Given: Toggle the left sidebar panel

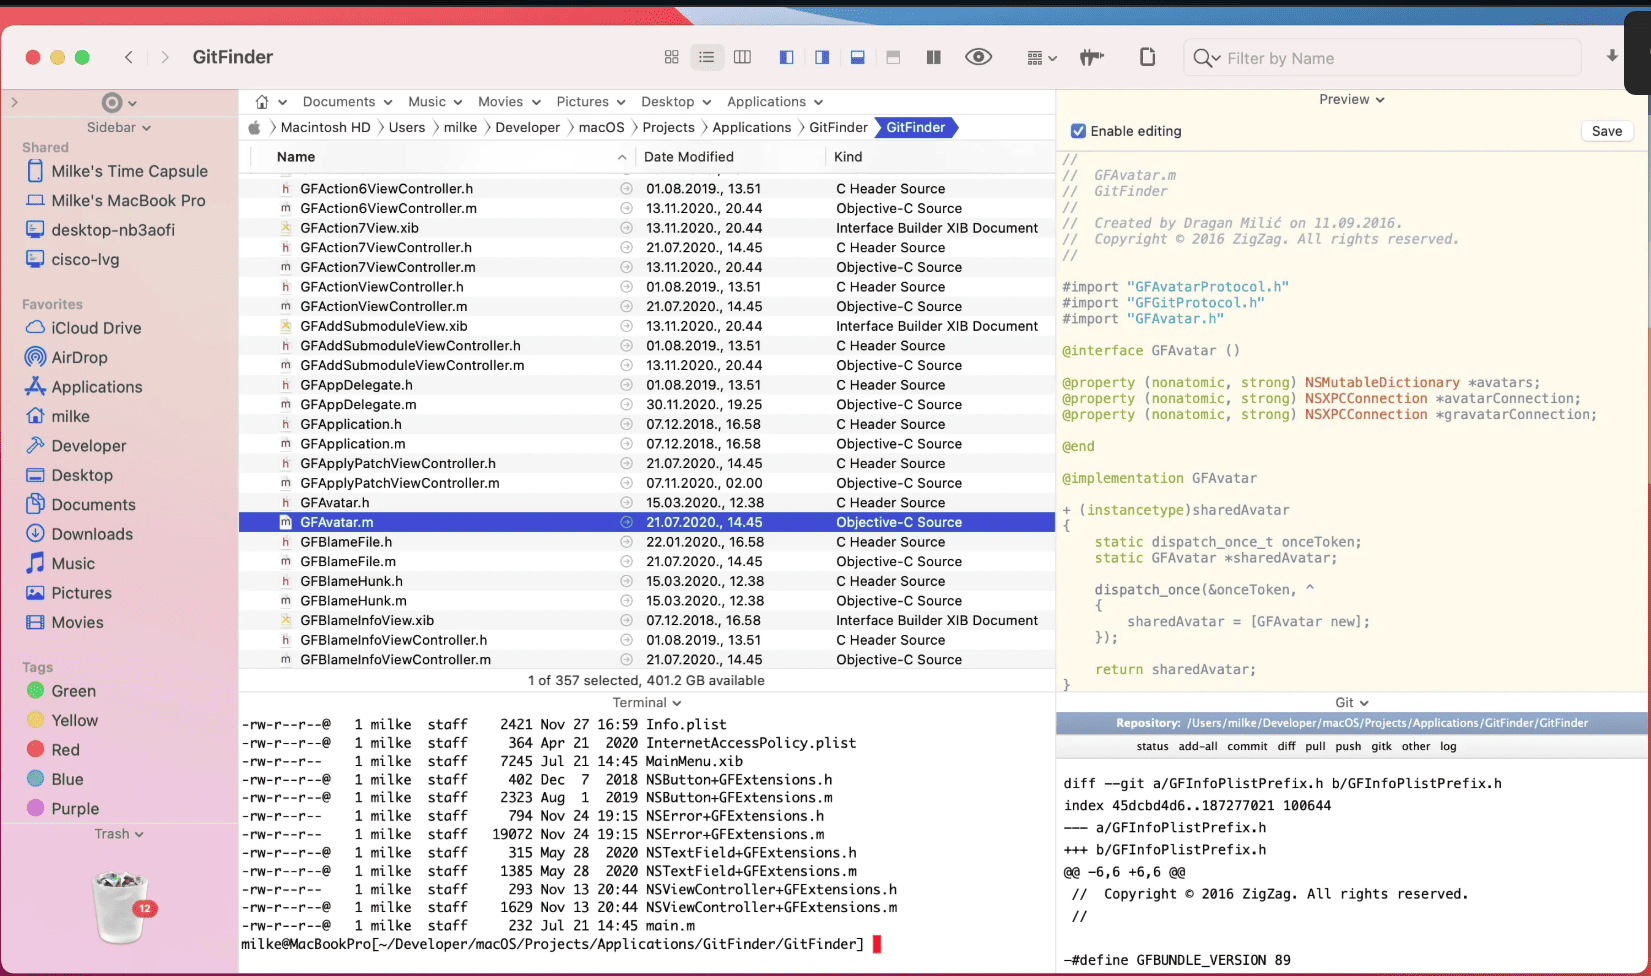Looking at the screenshot, I should (787, 58).
